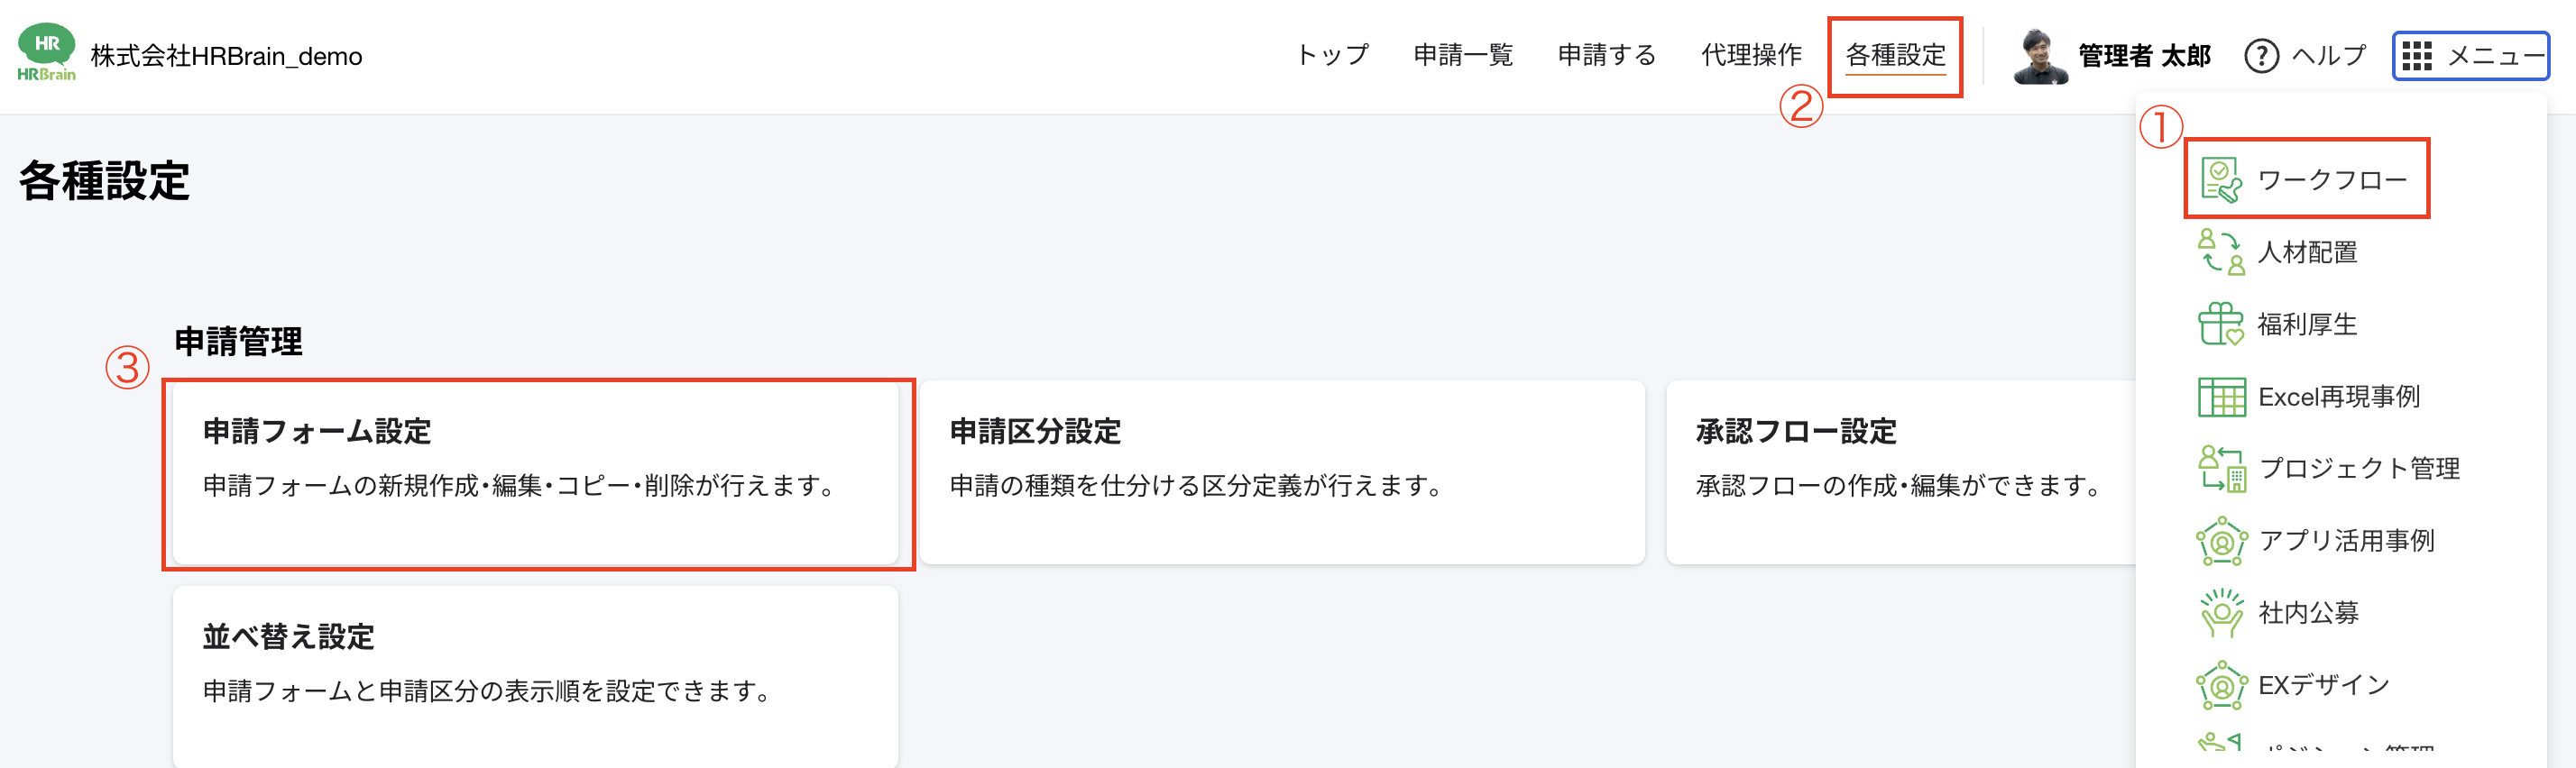This screenshot has width=2576, height=768.
Task: Select トップ in the navigation bar
Action: pyautogui.click(x=1332, y=55)
